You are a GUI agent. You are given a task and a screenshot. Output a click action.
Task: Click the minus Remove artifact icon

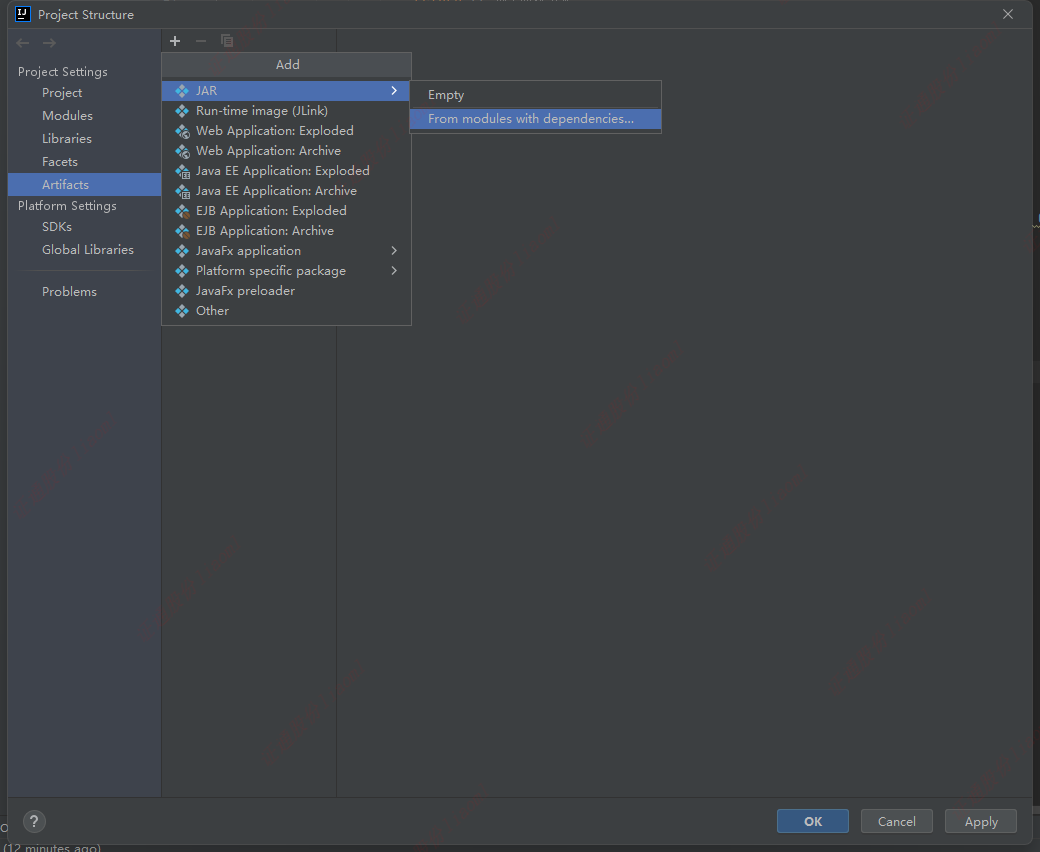[201, 41]
